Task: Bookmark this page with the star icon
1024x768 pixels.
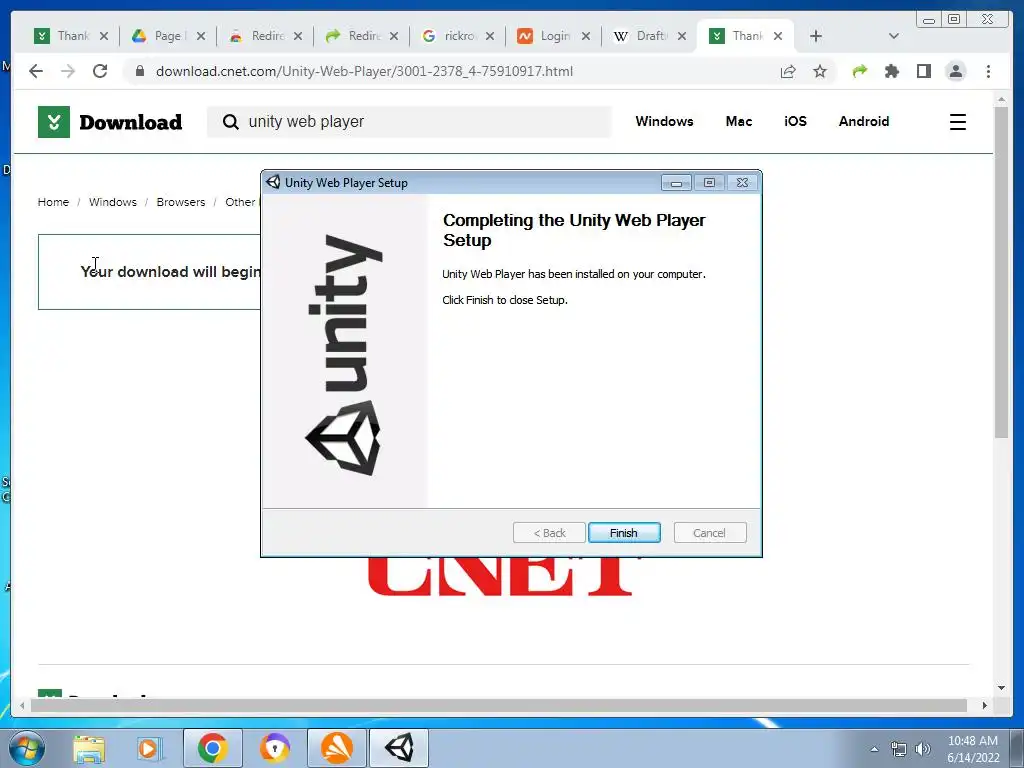Action: 820,71
